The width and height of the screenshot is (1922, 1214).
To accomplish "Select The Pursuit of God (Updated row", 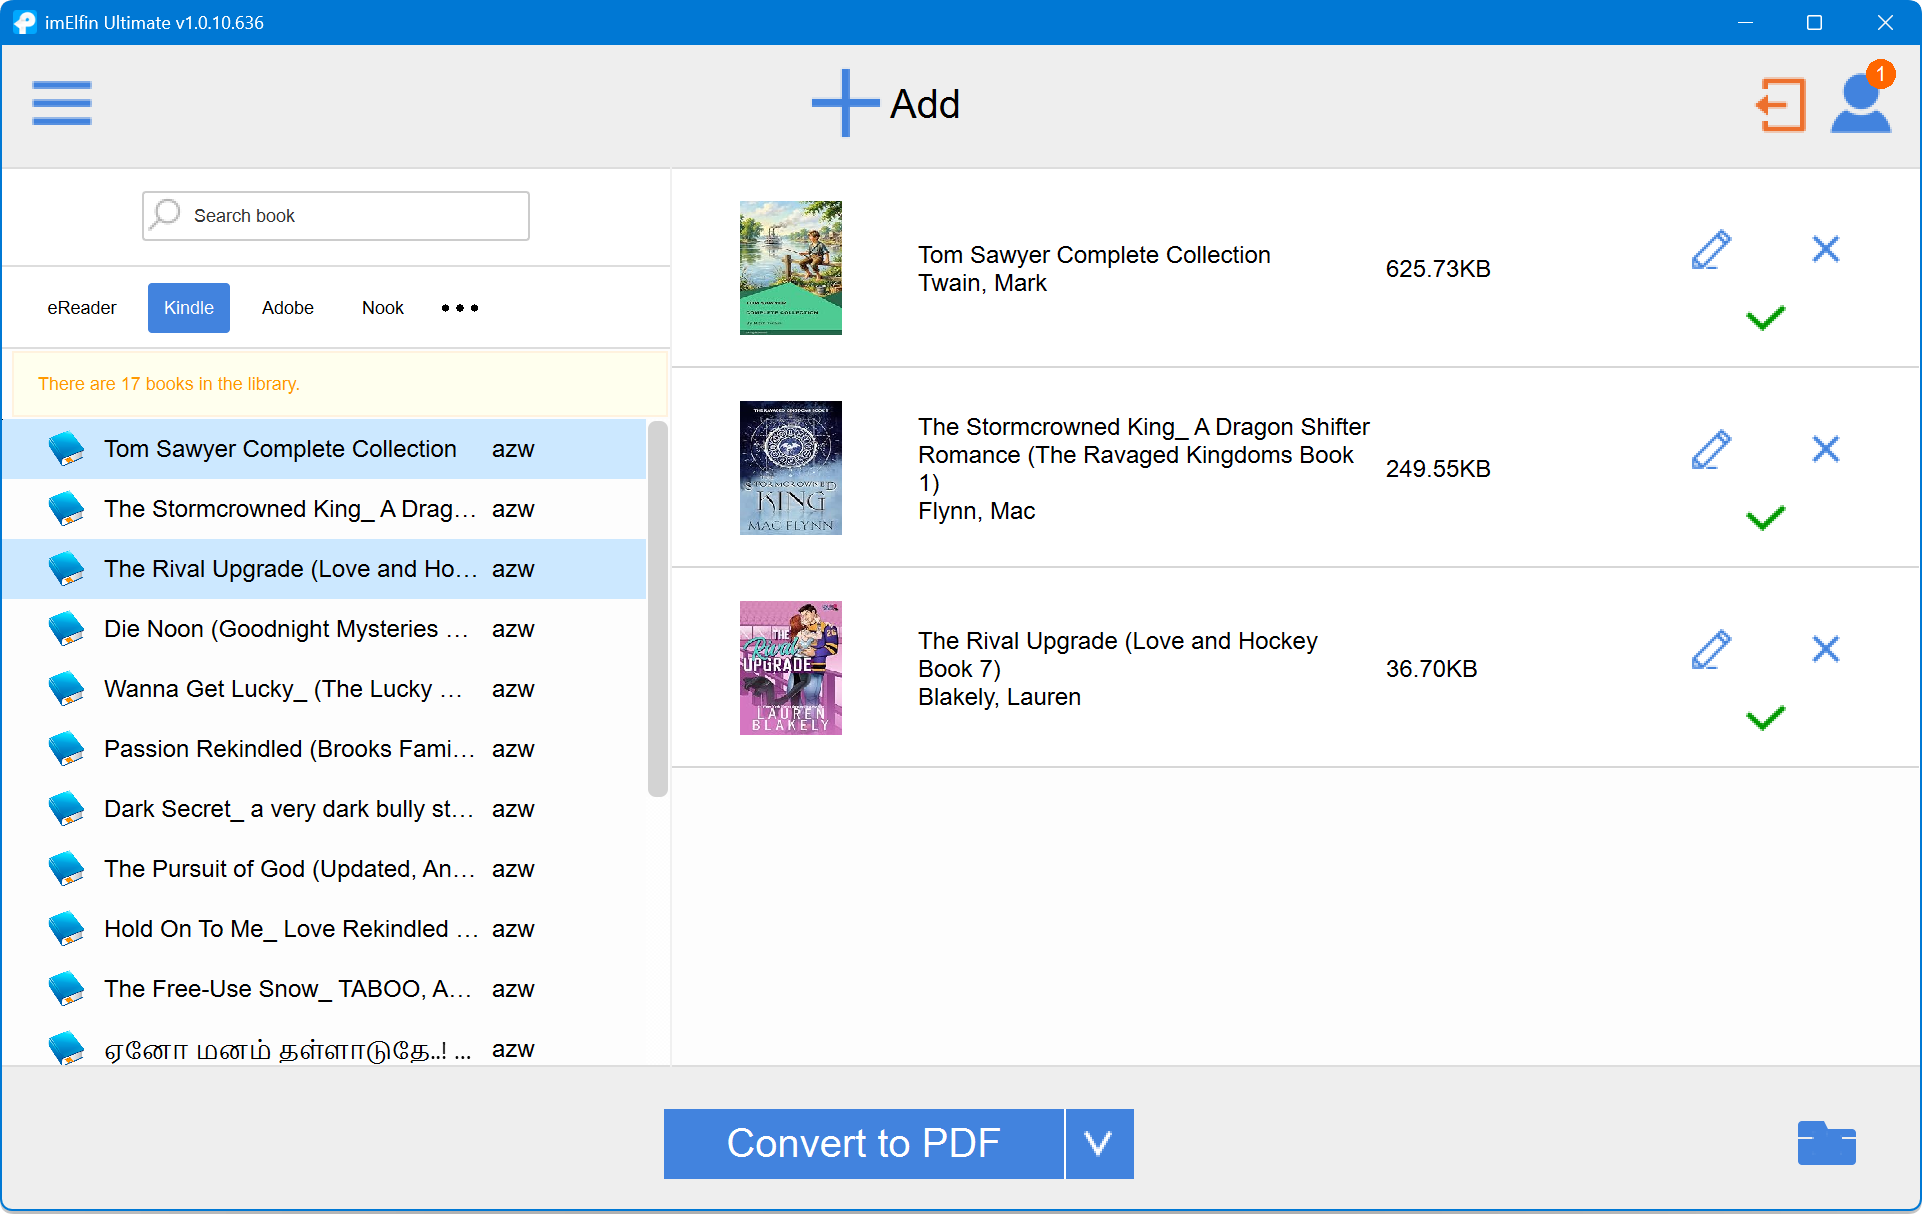I will tap(324, 869).
